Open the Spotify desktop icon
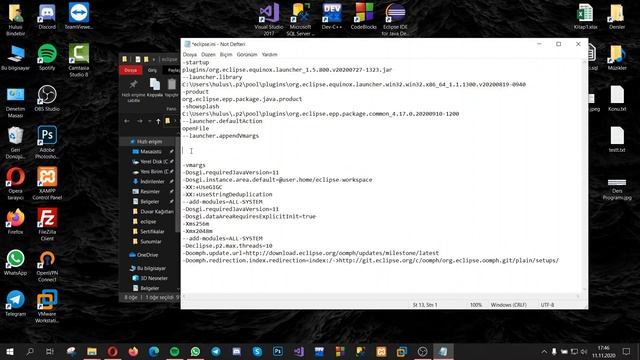The height and width of the screenshot is (360, 640). point(47,57)
